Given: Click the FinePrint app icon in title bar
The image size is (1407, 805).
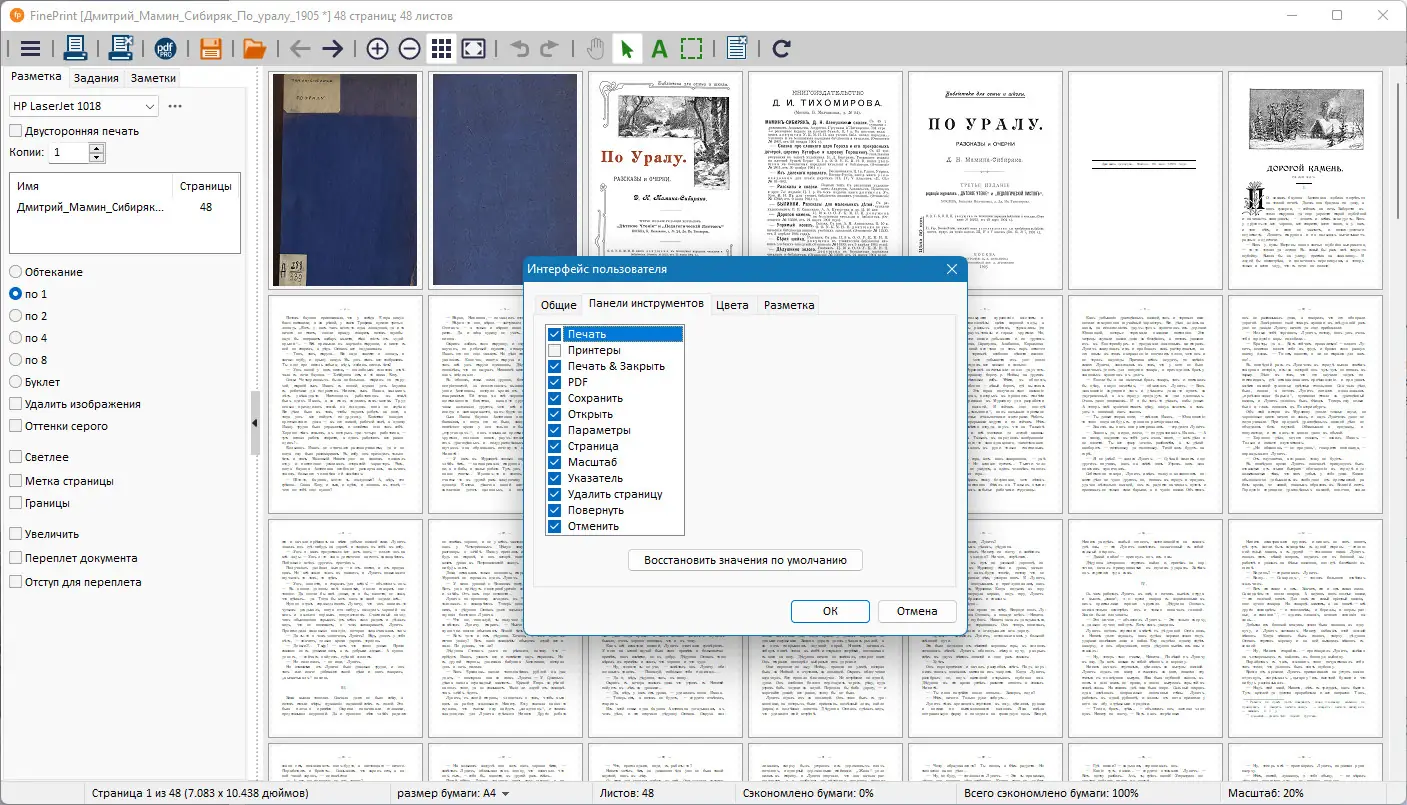Looking at the screenshot, I should pos(16,15).
